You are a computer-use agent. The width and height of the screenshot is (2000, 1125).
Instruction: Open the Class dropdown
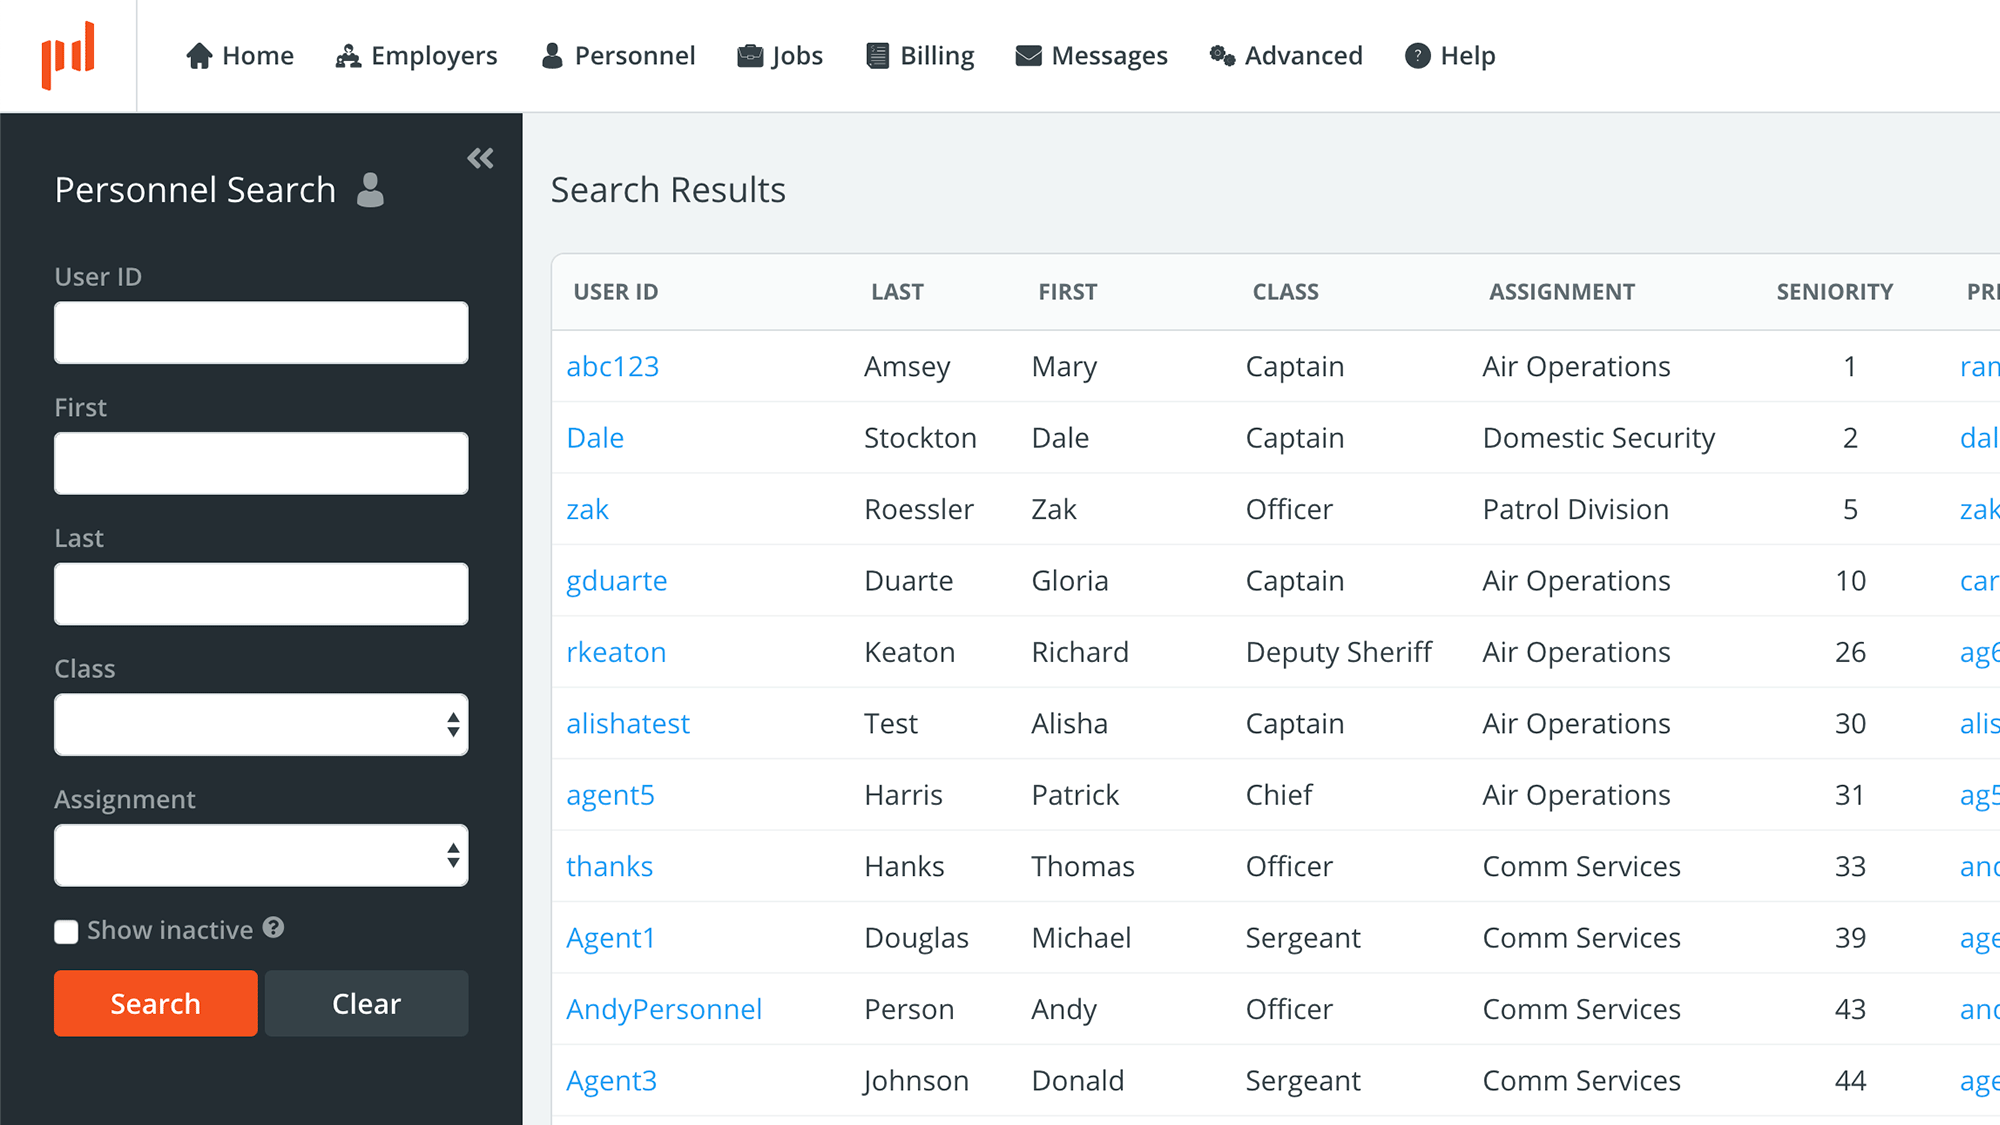coord(261,724)
